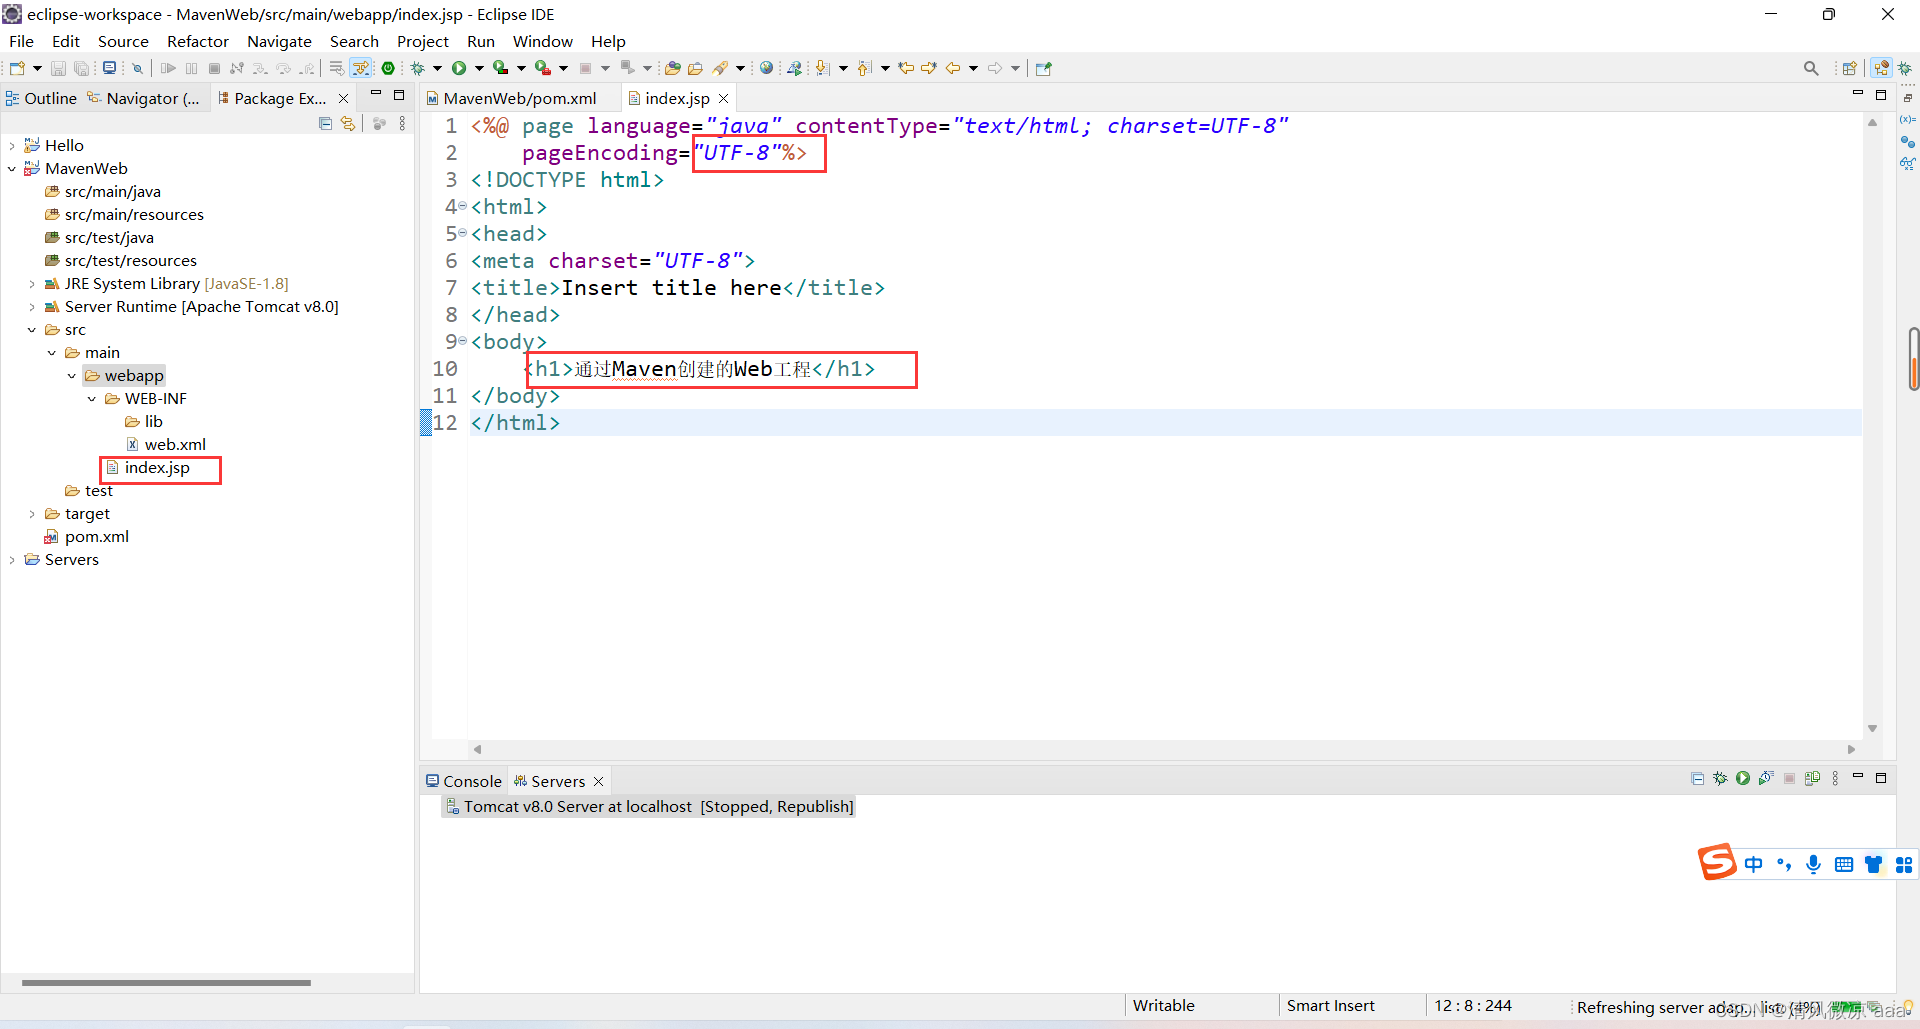1920x1029 pixels.
Task: Click the Back navigation arrow icon
Action: click(x=952, y=68)
